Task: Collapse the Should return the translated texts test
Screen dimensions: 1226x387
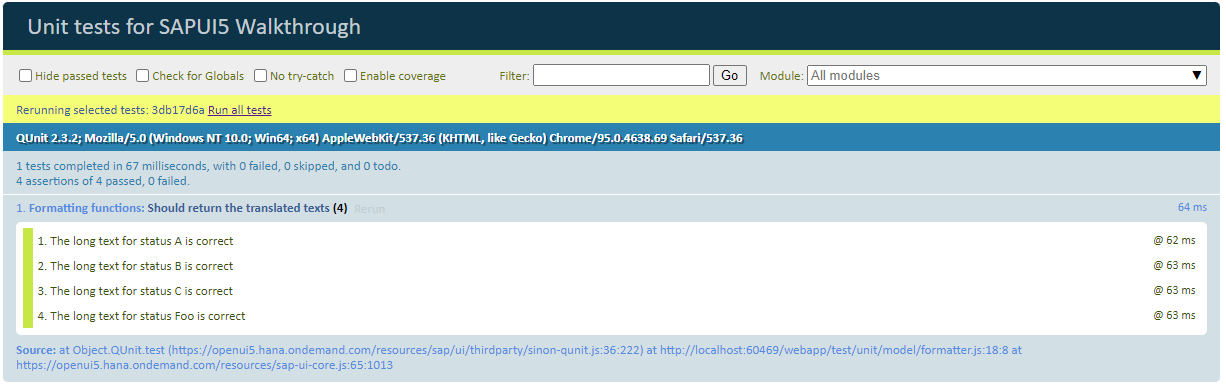Action: (238, 208)
